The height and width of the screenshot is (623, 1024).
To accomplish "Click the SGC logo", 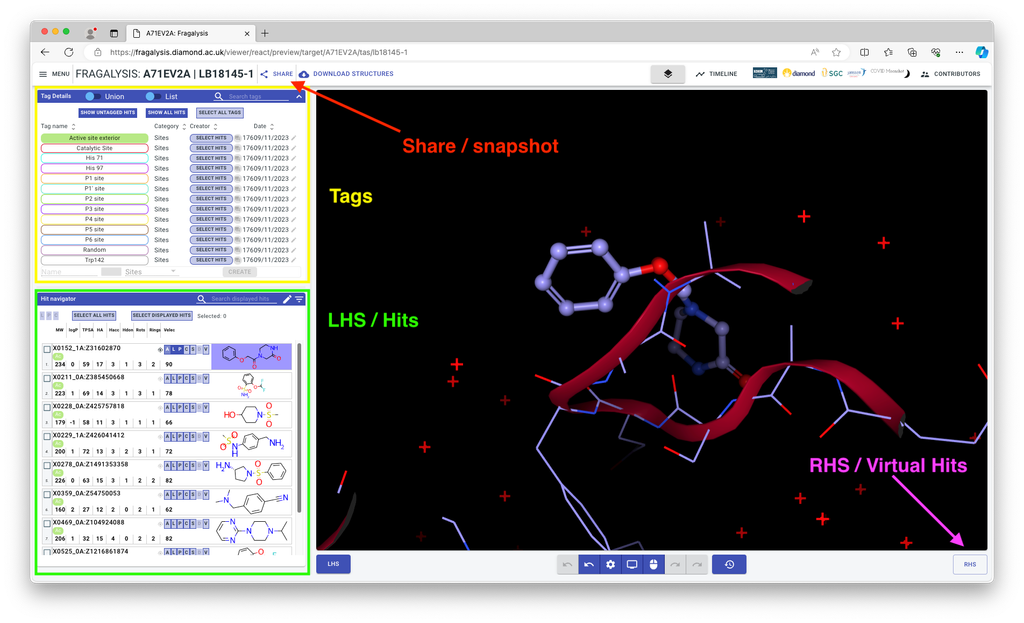I will [x=832, y=73].
